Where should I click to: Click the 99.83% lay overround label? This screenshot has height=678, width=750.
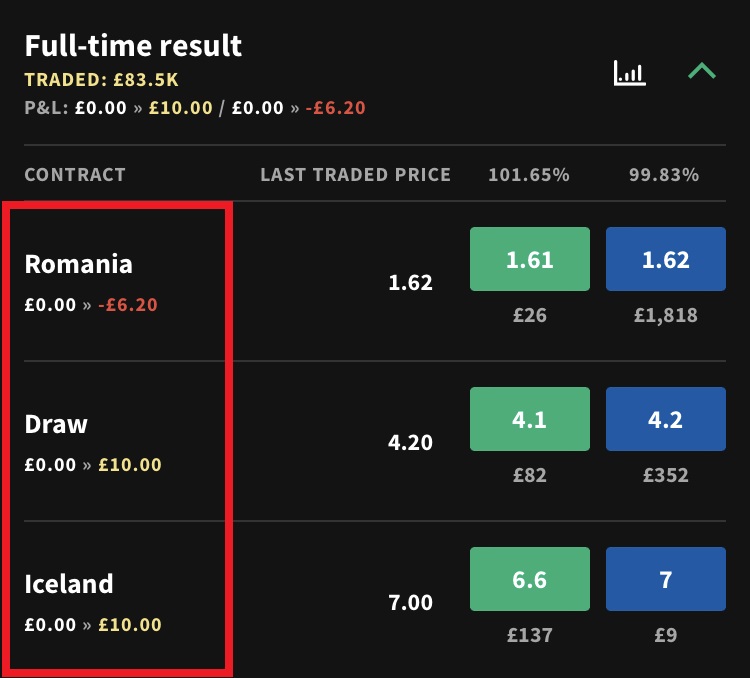[664, 175]
